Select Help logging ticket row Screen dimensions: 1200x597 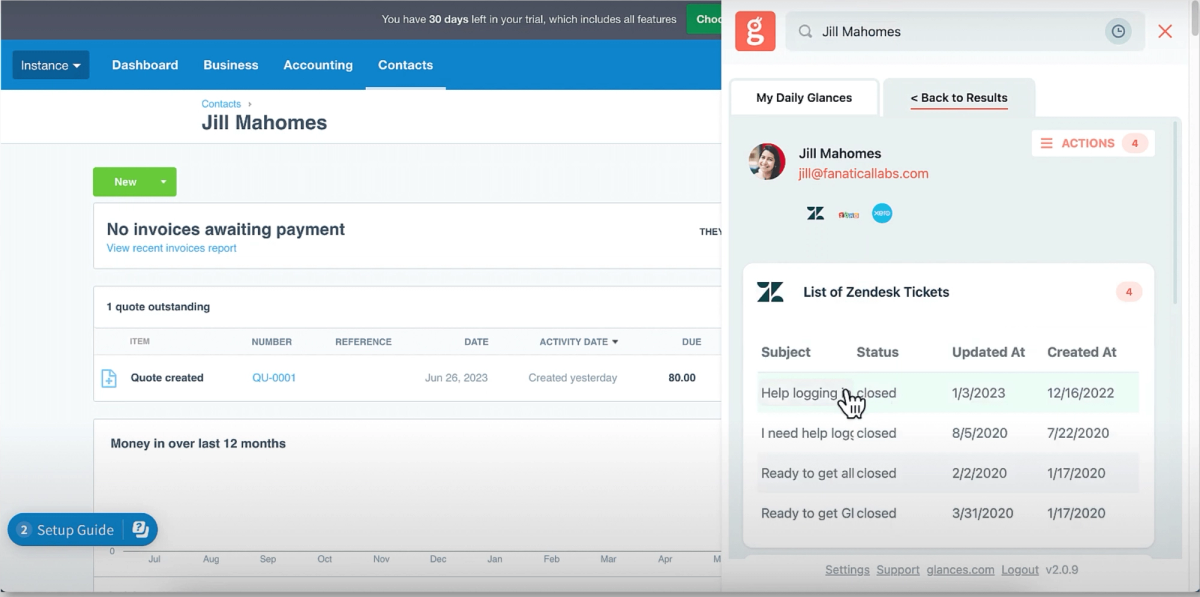click(x=948, y=393)
